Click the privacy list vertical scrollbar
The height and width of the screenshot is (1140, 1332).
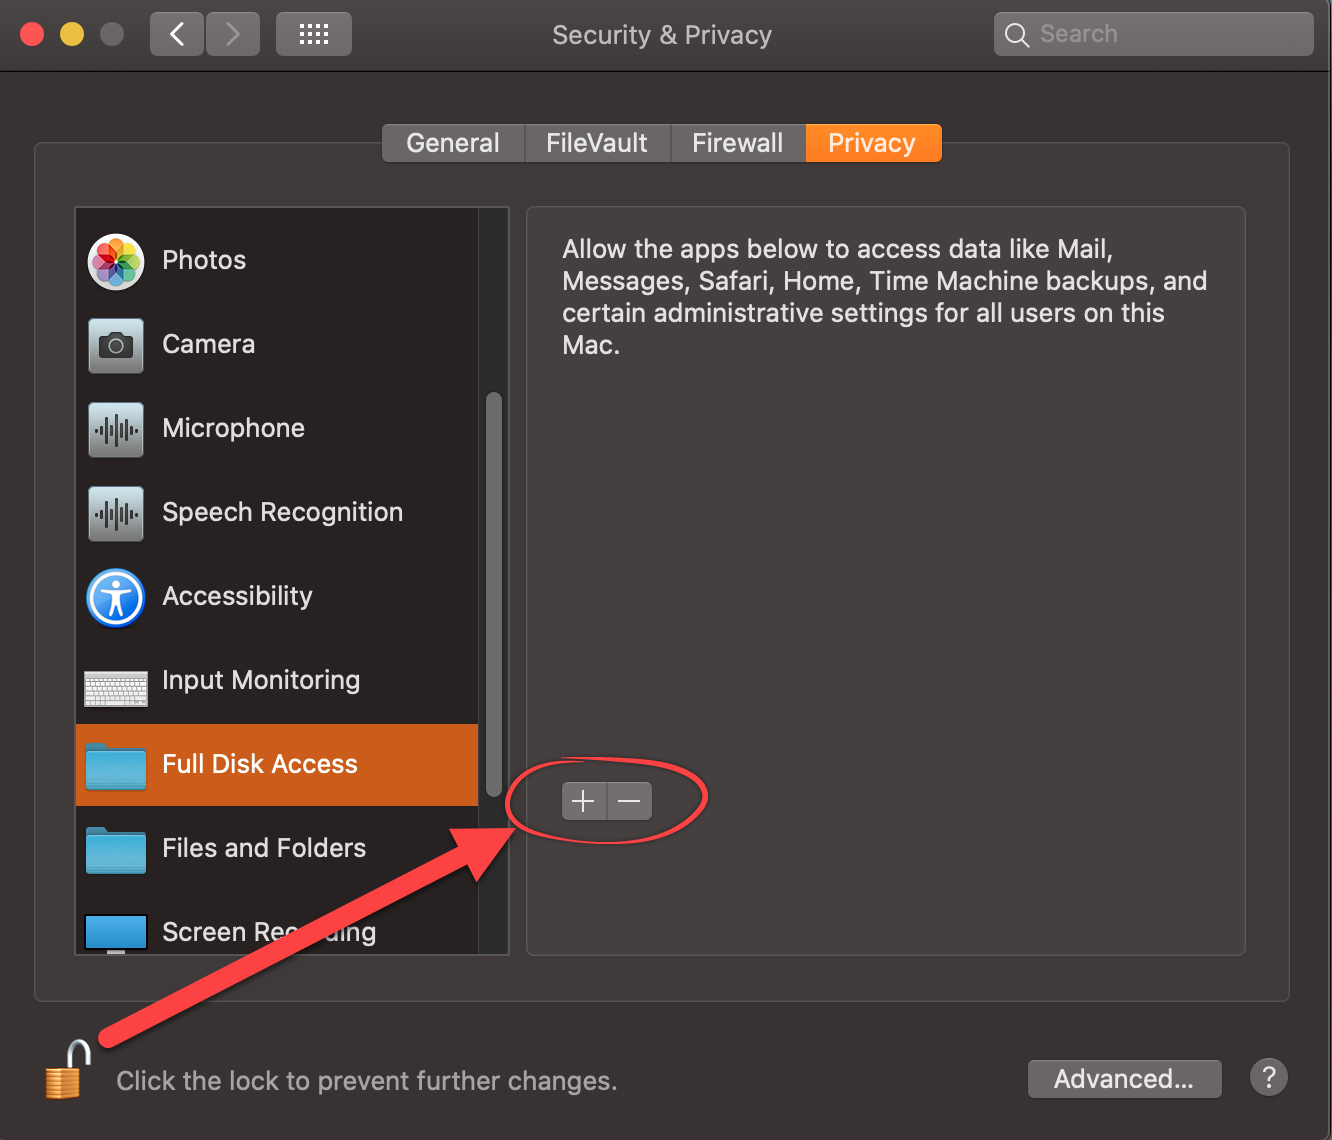point(493,594)
